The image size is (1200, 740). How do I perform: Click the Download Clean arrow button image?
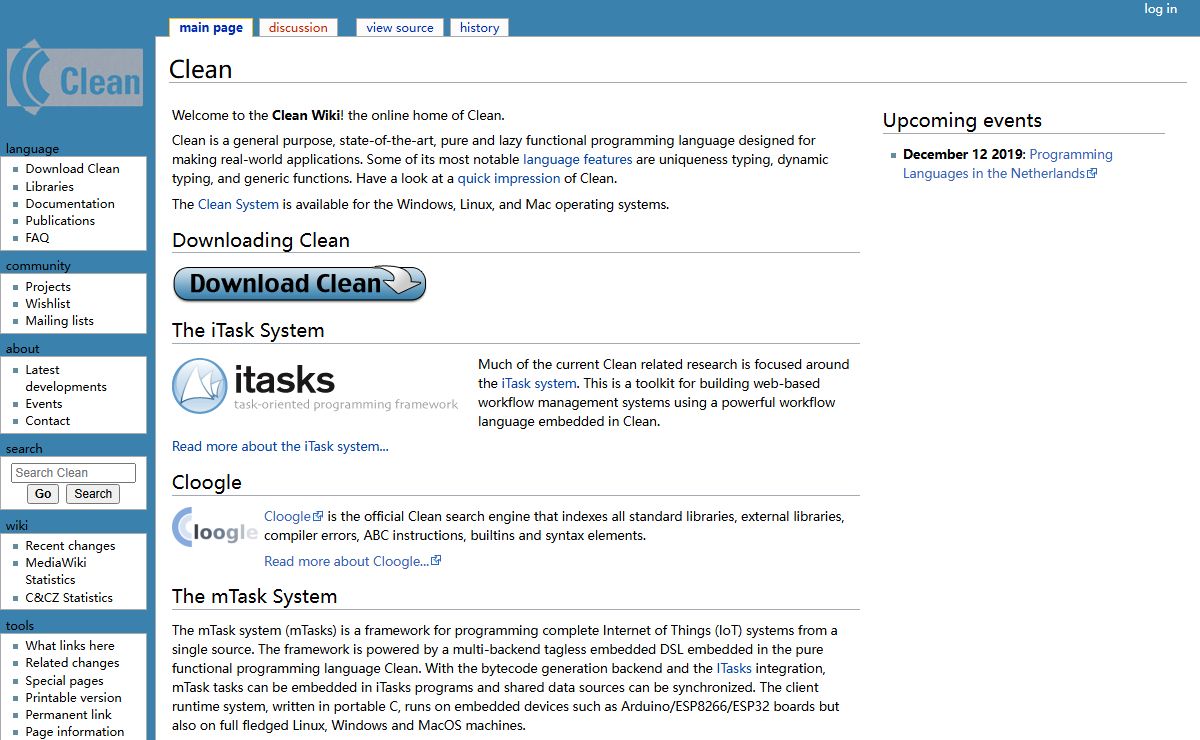[x=299, y=284]
